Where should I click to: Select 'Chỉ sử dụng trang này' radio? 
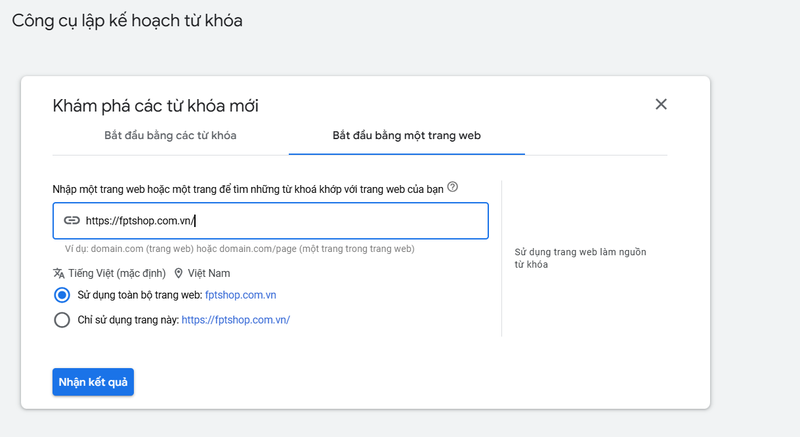point(62,320)
